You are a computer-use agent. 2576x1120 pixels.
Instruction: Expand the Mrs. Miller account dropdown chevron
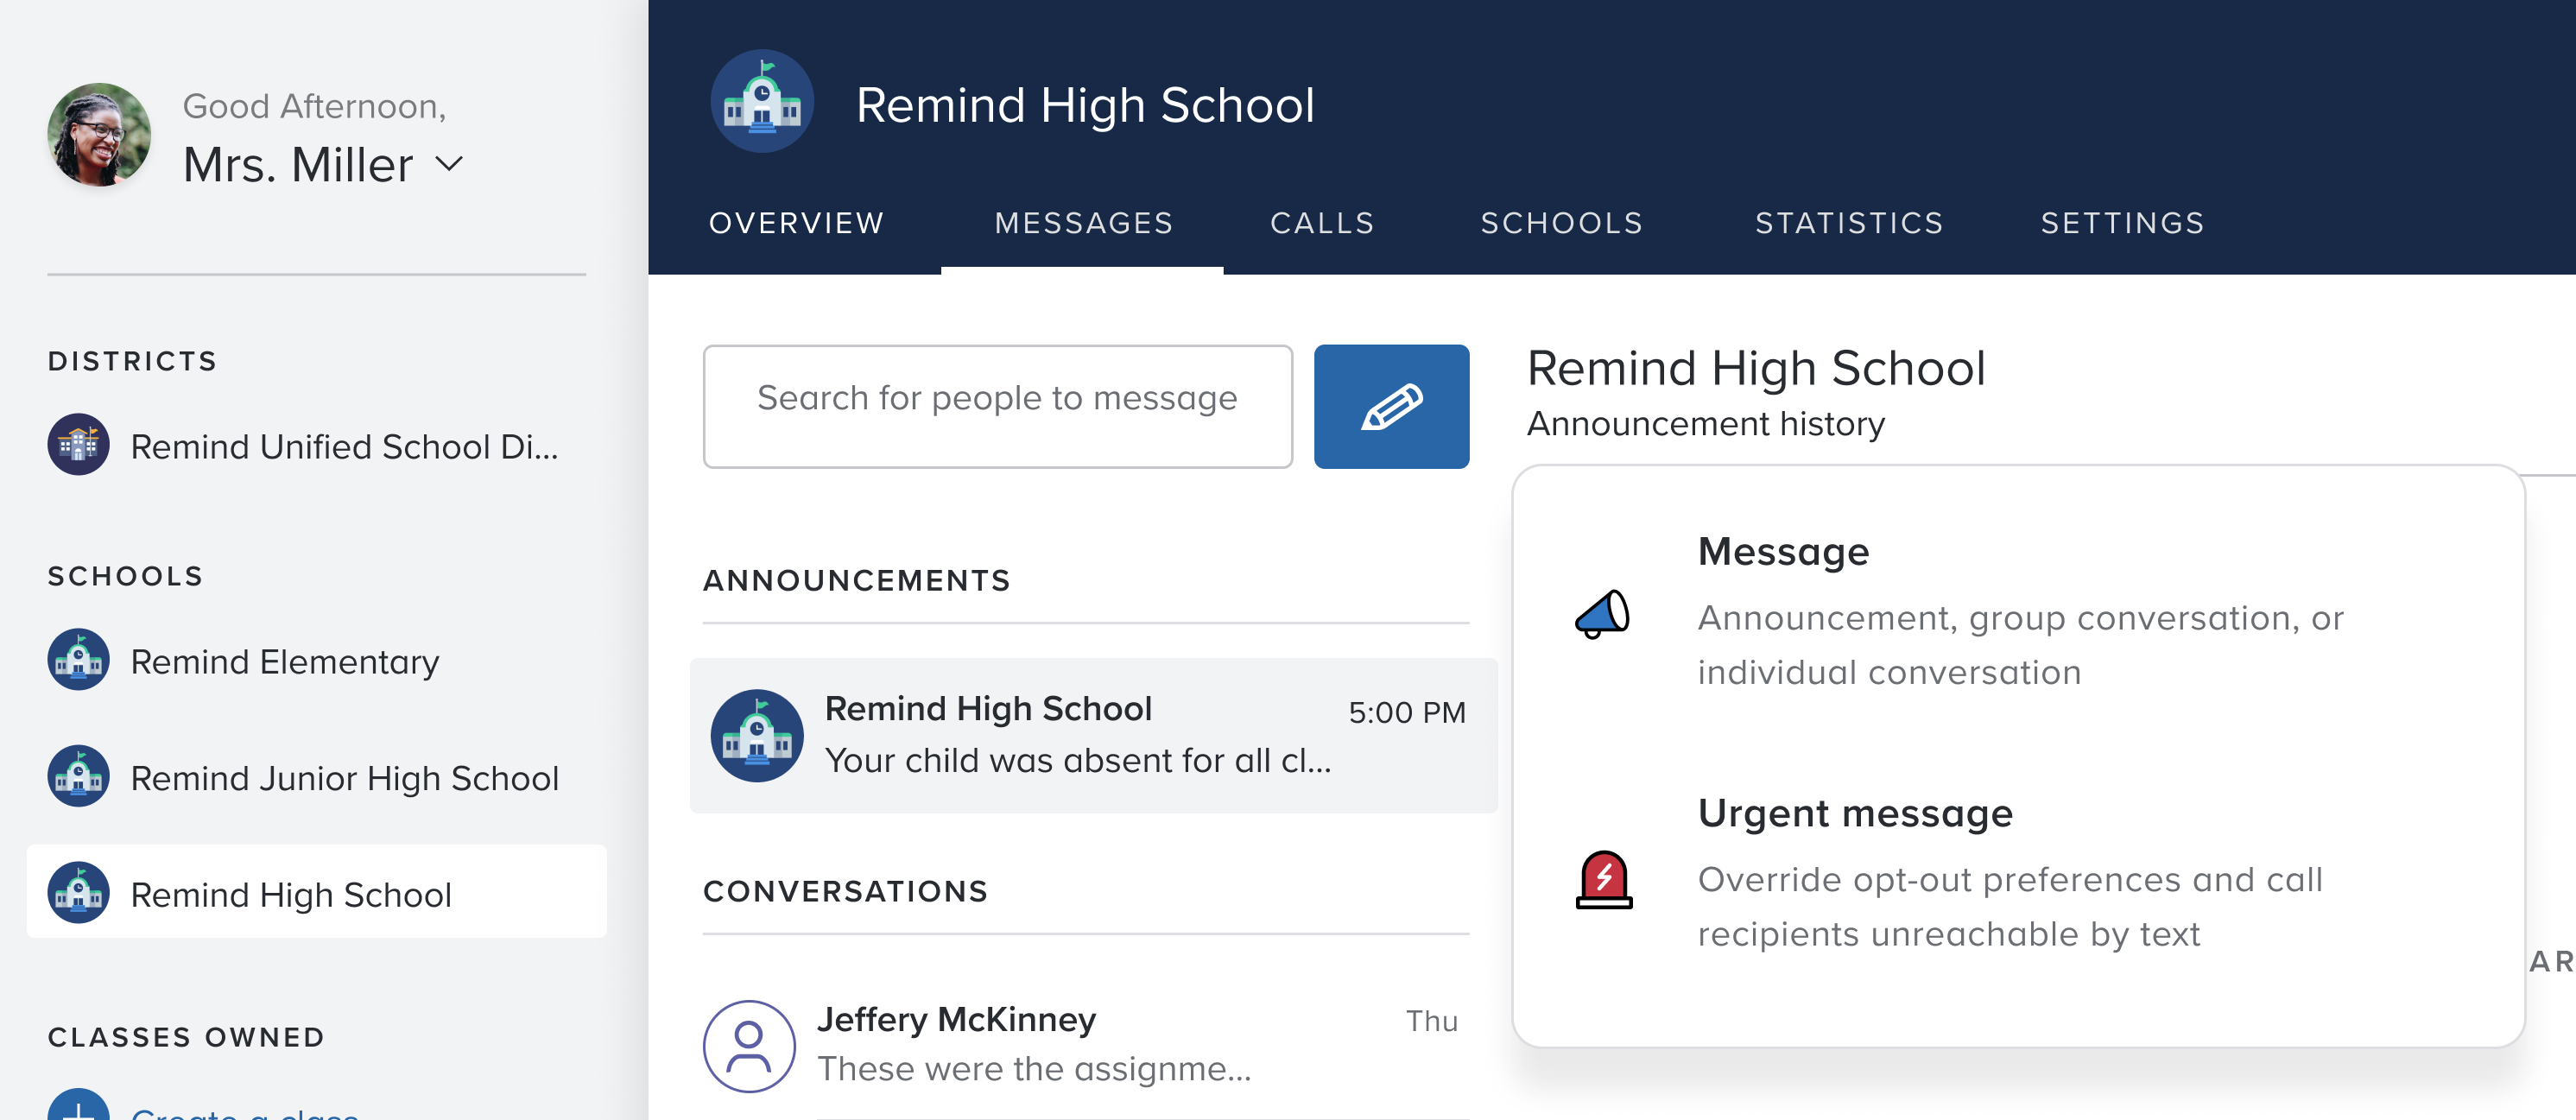450,164
